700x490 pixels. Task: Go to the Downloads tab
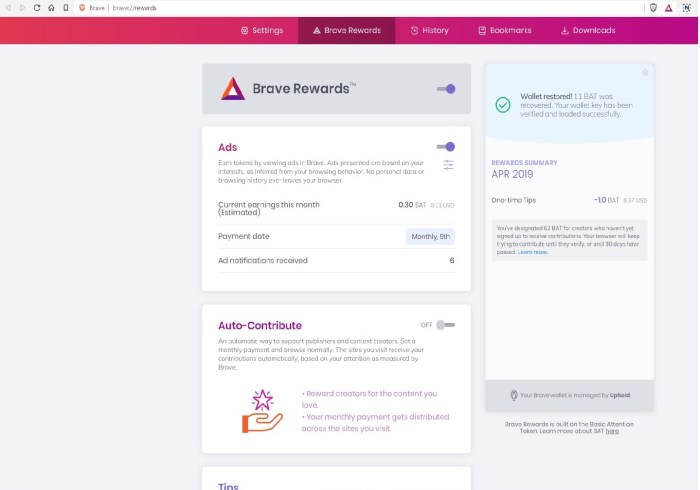click(x=588, y=30)
